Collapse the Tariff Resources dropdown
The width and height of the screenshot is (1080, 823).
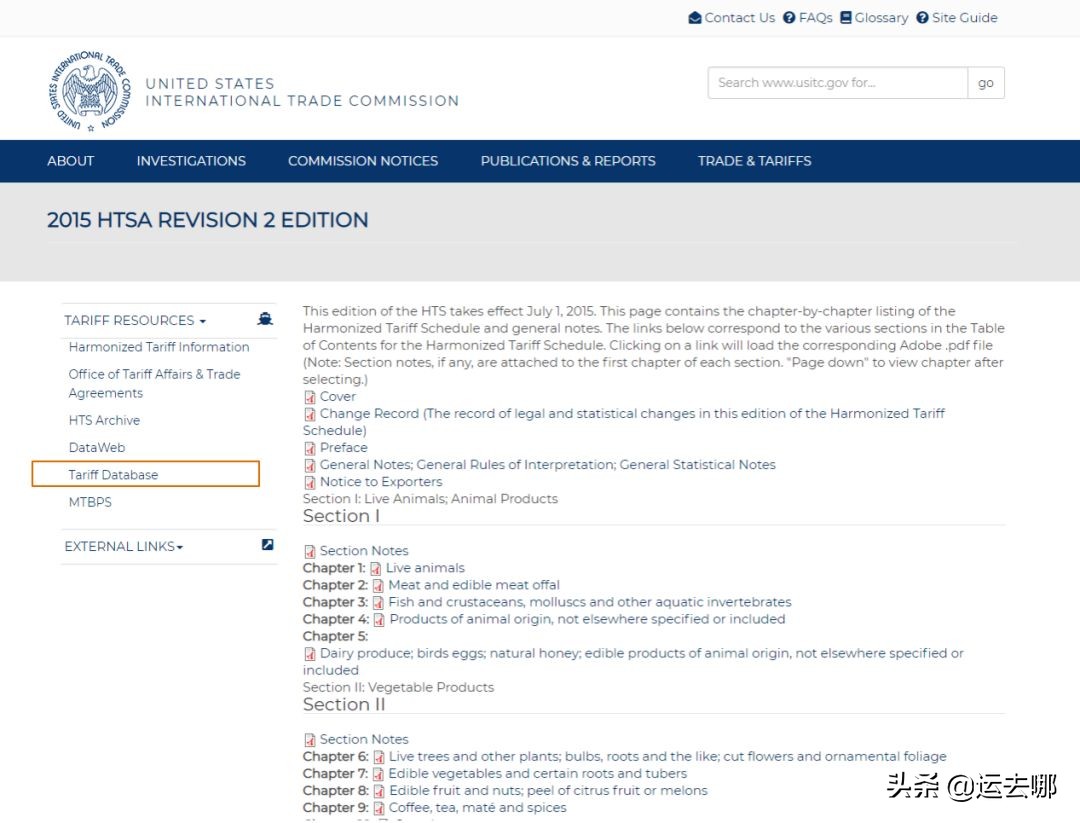coord(135,320)
